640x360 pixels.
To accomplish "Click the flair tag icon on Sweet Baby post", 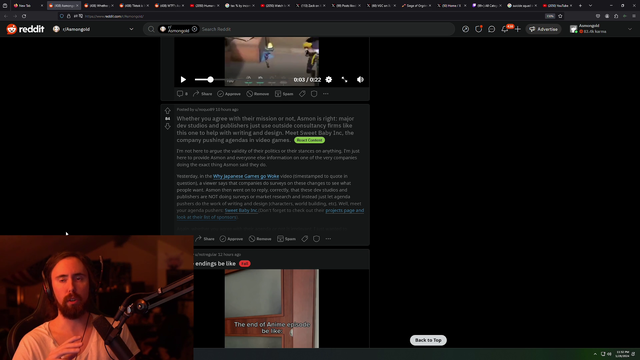I will (x=304, y=239).
